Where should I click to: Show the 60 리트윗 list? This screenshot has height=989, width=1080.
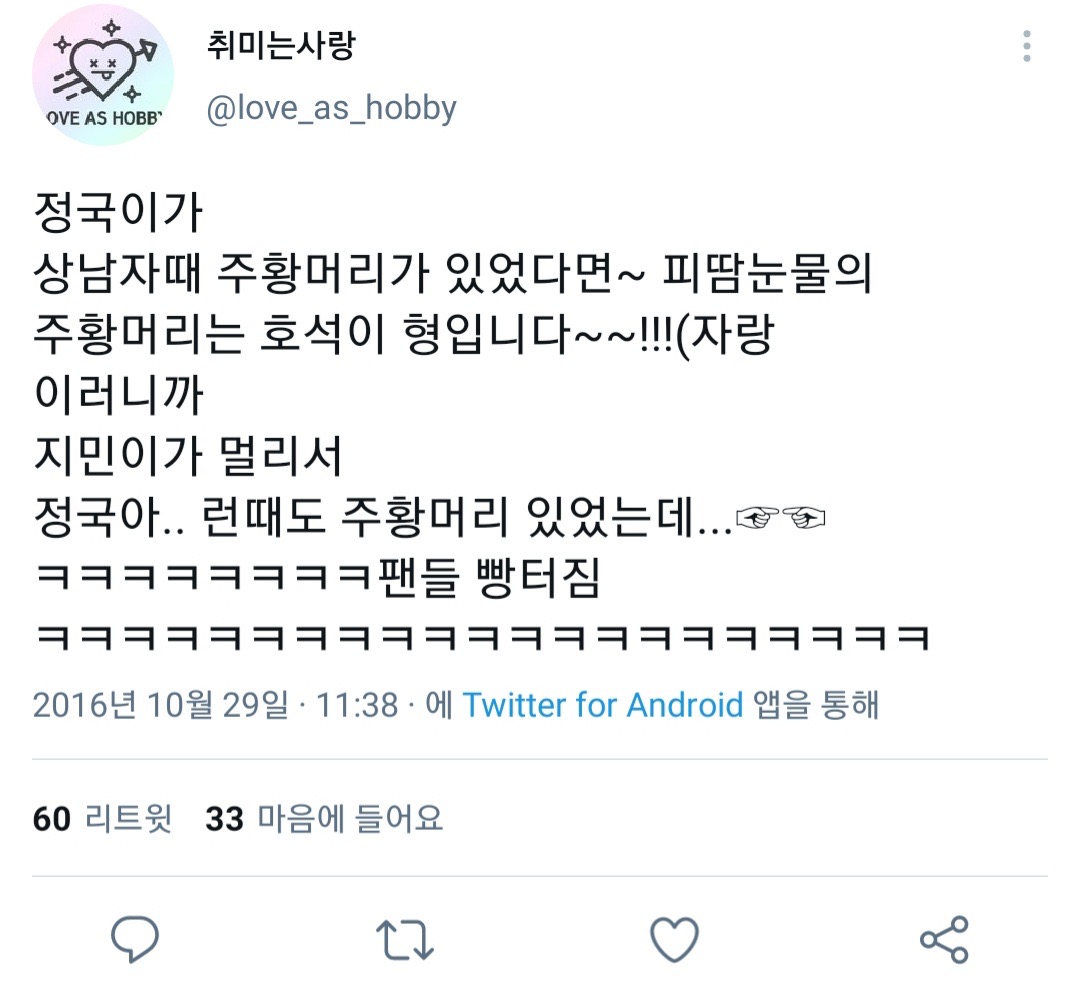coord(102,819)
